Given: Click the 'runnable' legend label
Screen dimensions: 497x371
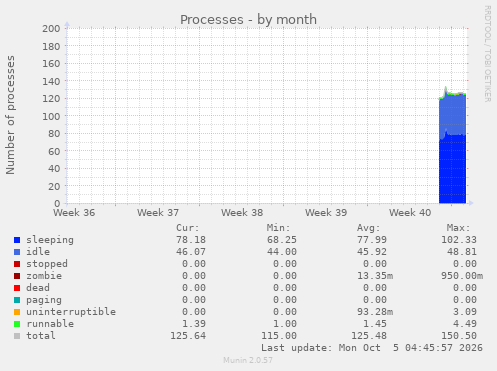Looking at the screenshot, I should click(50, 324).
